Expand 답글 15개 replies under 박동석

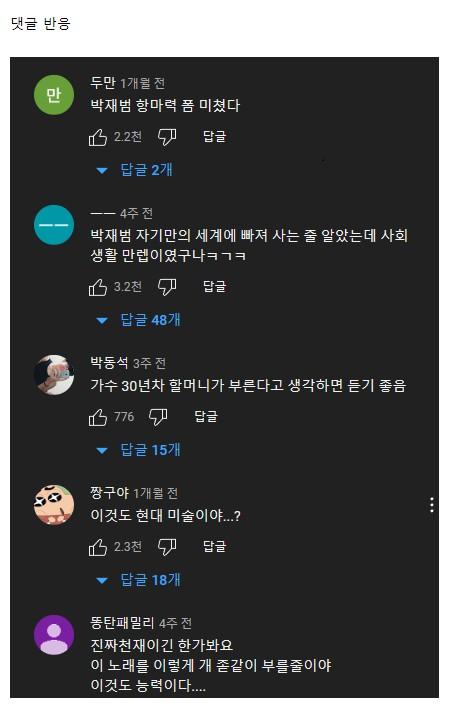click(138, 450)
